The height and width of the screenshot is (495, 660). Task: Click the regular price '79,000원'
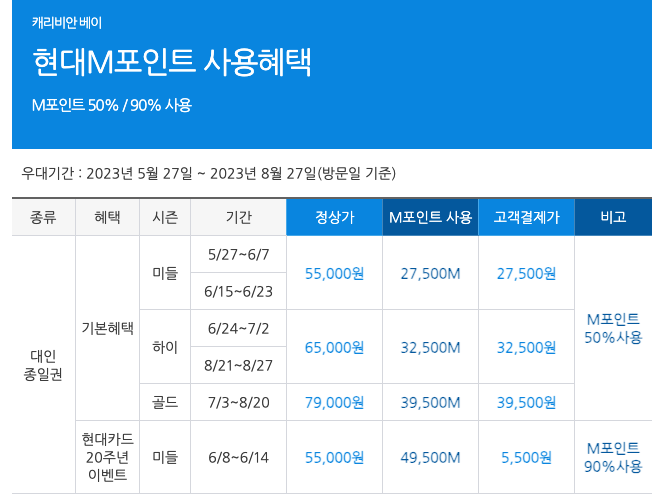pos(335,403)
